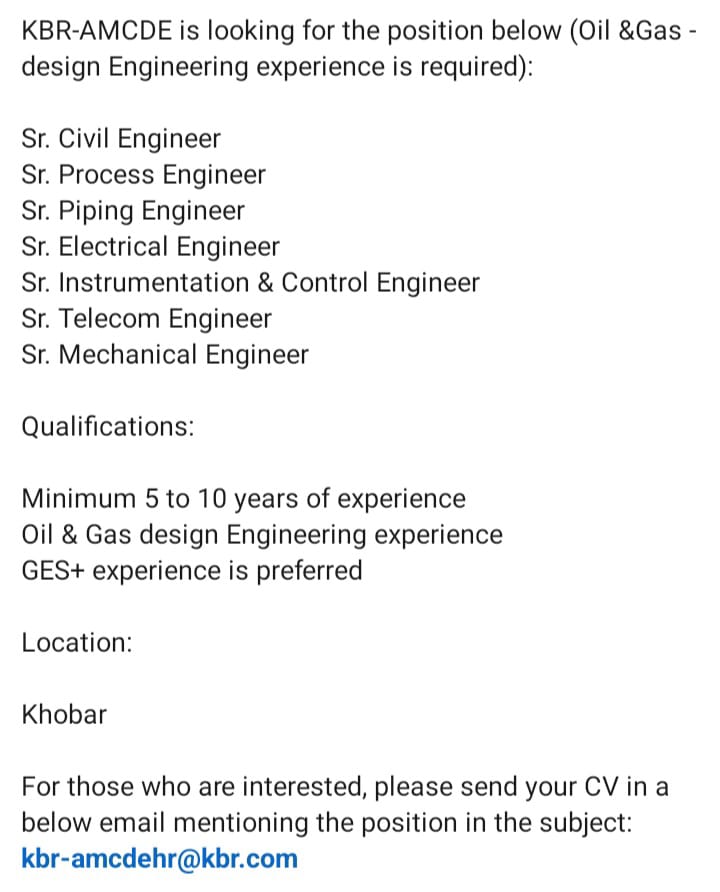Tap the "GES+ experience is preferred" line
Screen dimensions: 720x892
click(x=191, y=571)
